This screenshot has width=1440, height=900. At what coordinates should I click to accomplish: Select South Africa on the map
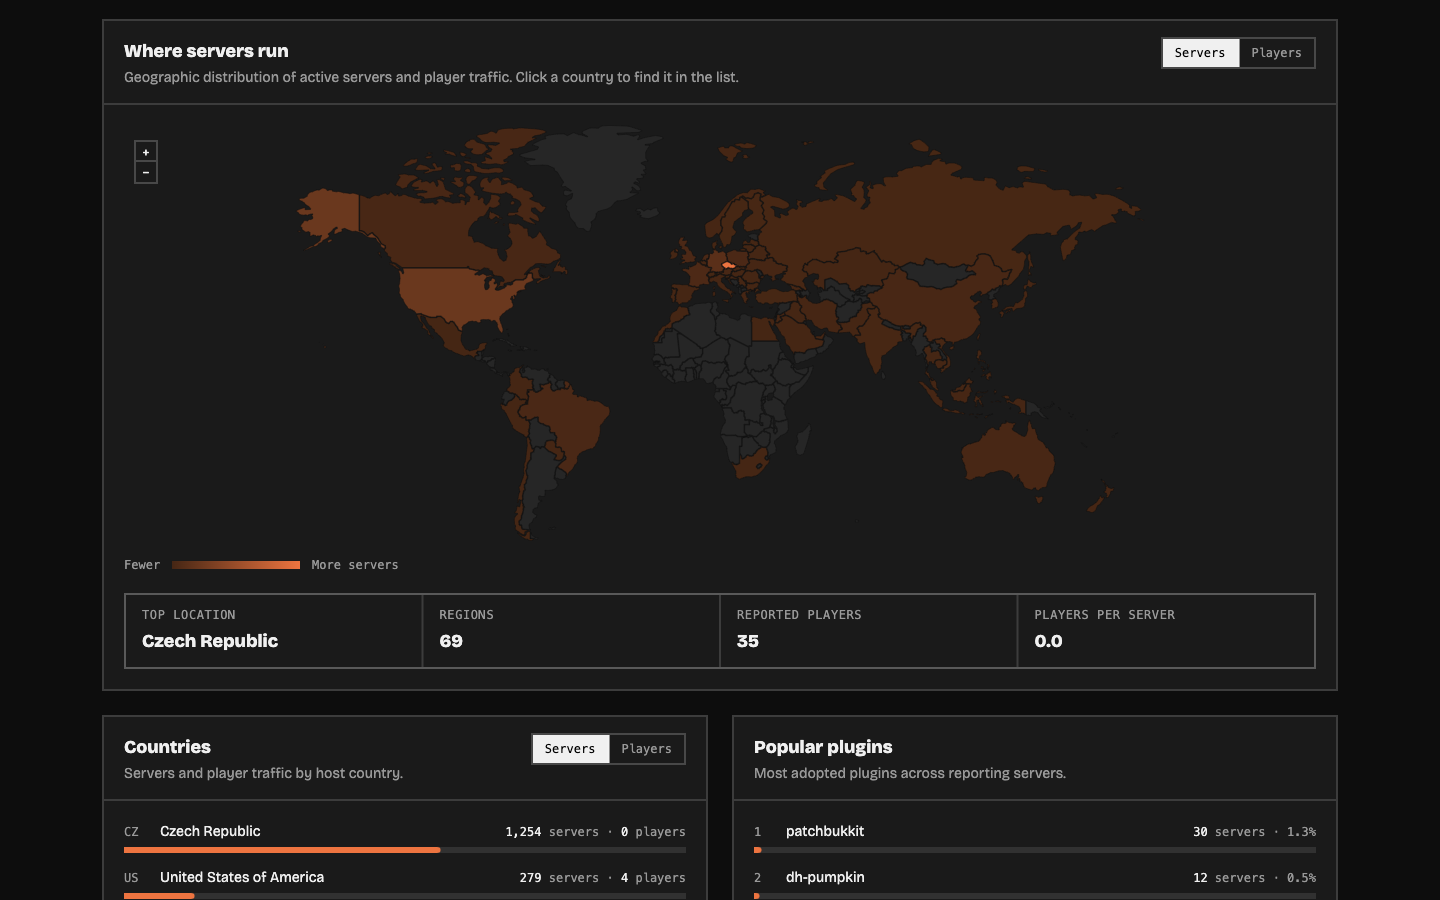(752, 465)
